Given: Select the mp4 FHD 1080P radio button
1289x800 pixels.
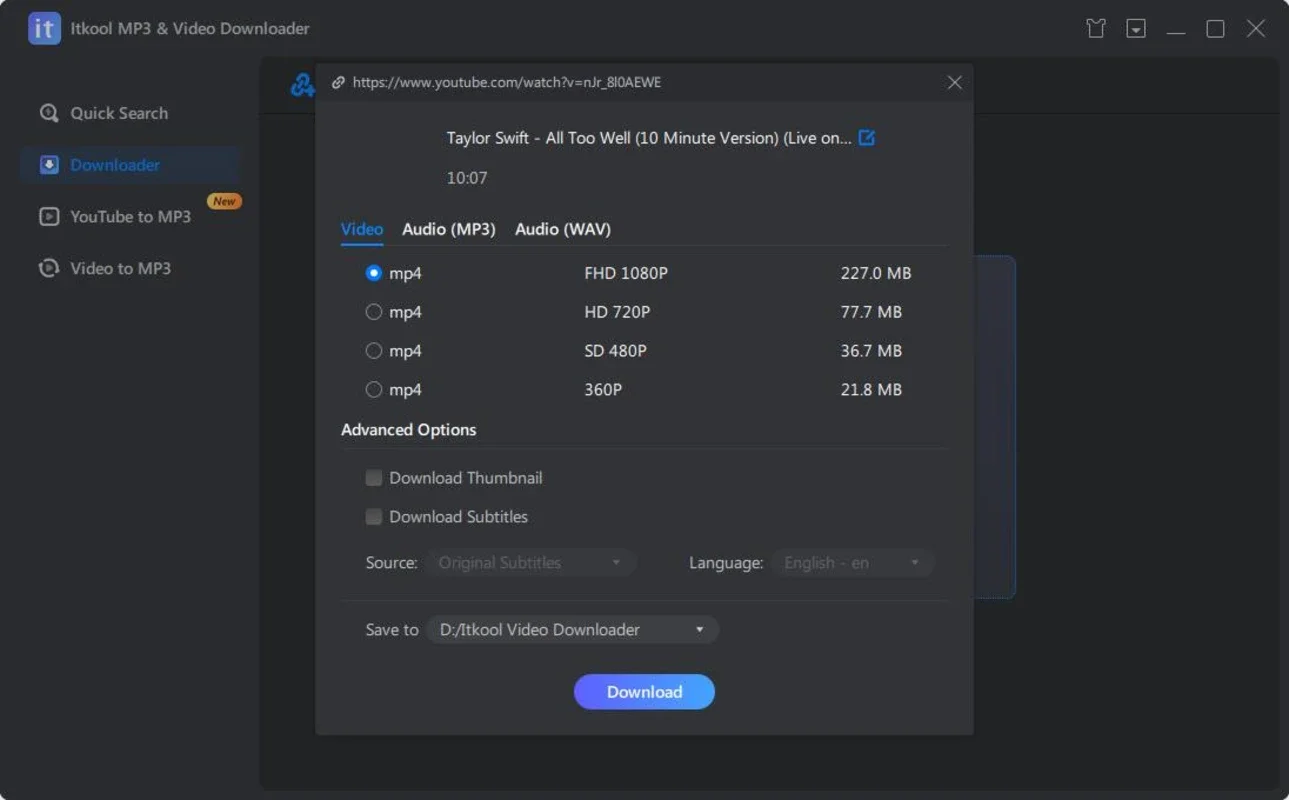Looking at the screenshot, I should [x=374, y=273].
